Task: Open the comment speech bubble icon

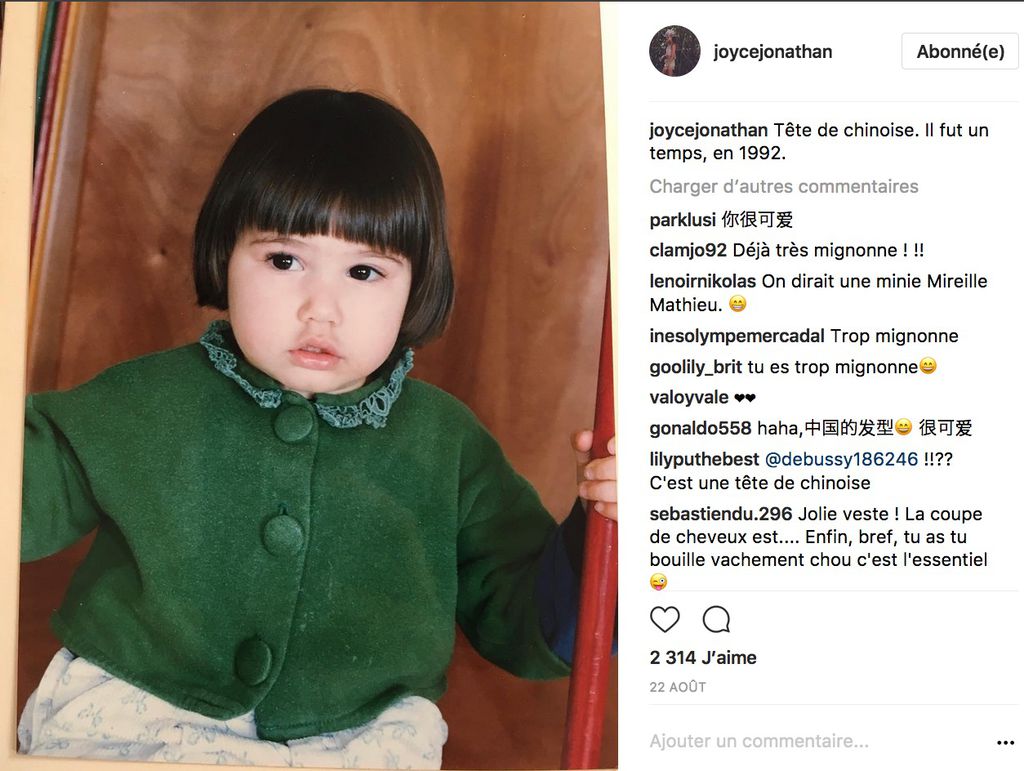Action: 716,619
